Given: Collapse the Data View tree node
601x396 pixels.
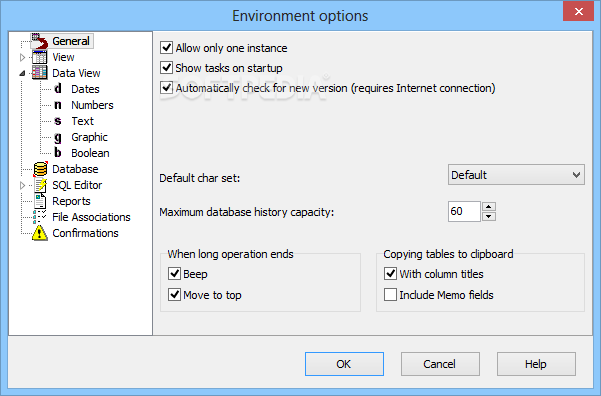Looking at the screenshot, I should [22, 73].
